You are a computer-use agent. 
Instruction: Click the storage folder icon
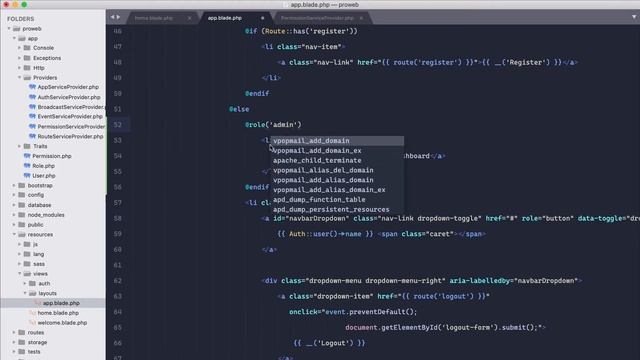[x=22, y=342]
